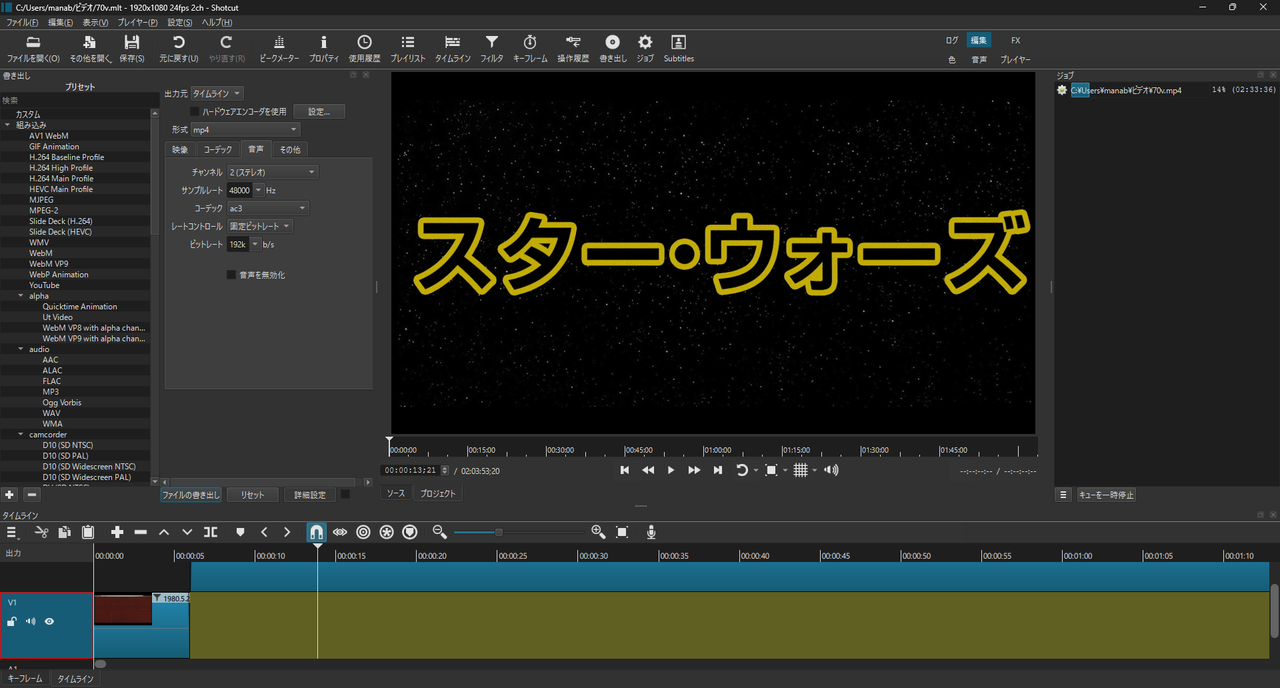Click the 詳細設定 button
This screenshot has width=1280, height=688.
[x=310, y=495]
